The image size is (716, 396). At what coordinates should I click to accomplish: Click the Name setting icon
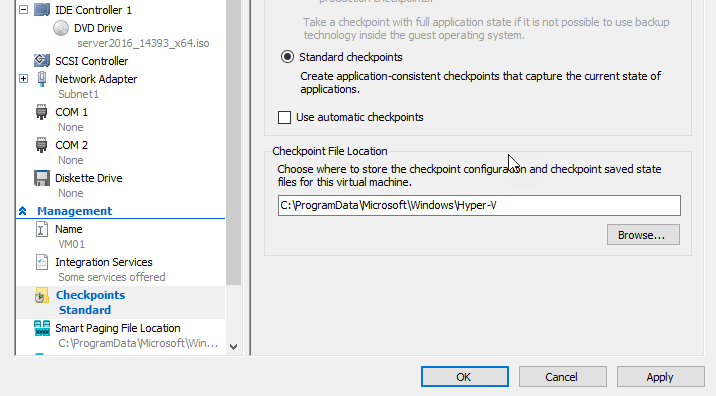(42, 229)
